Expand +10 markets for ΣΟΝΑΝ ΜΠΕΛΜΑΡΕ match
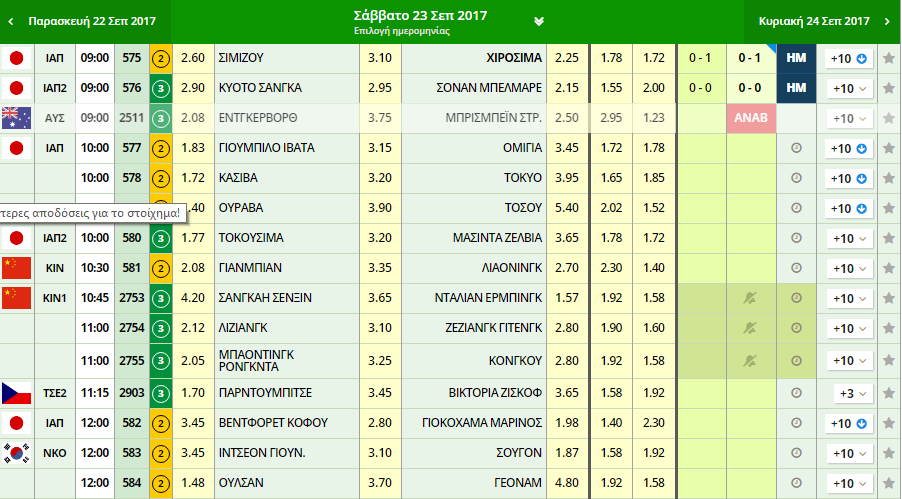This screenshot has width=902, height=499. pyautogui.click(x=848, y=88)
